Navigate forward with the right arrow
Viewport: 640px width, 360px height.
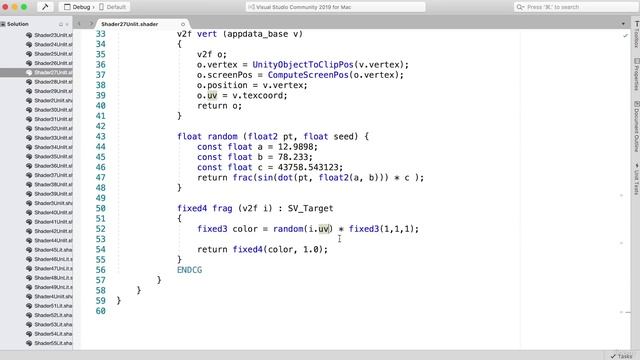click(x=91, y=24)
